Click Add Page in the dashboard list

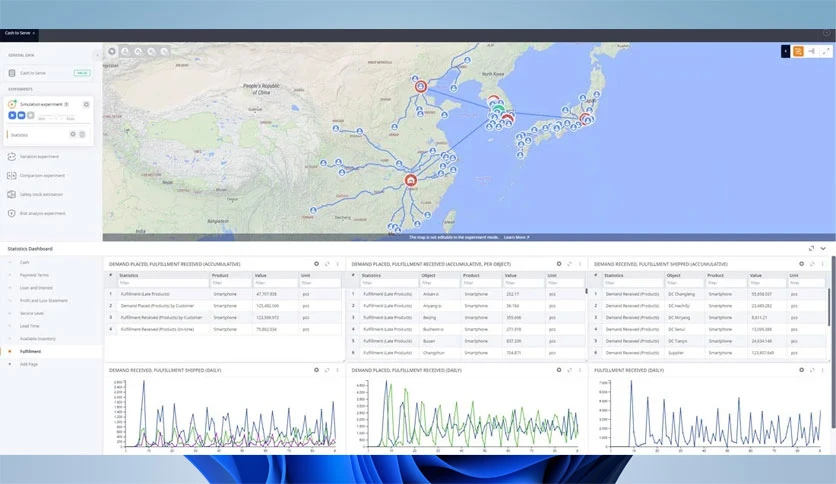pyautogui.click(x=29, y=365)
